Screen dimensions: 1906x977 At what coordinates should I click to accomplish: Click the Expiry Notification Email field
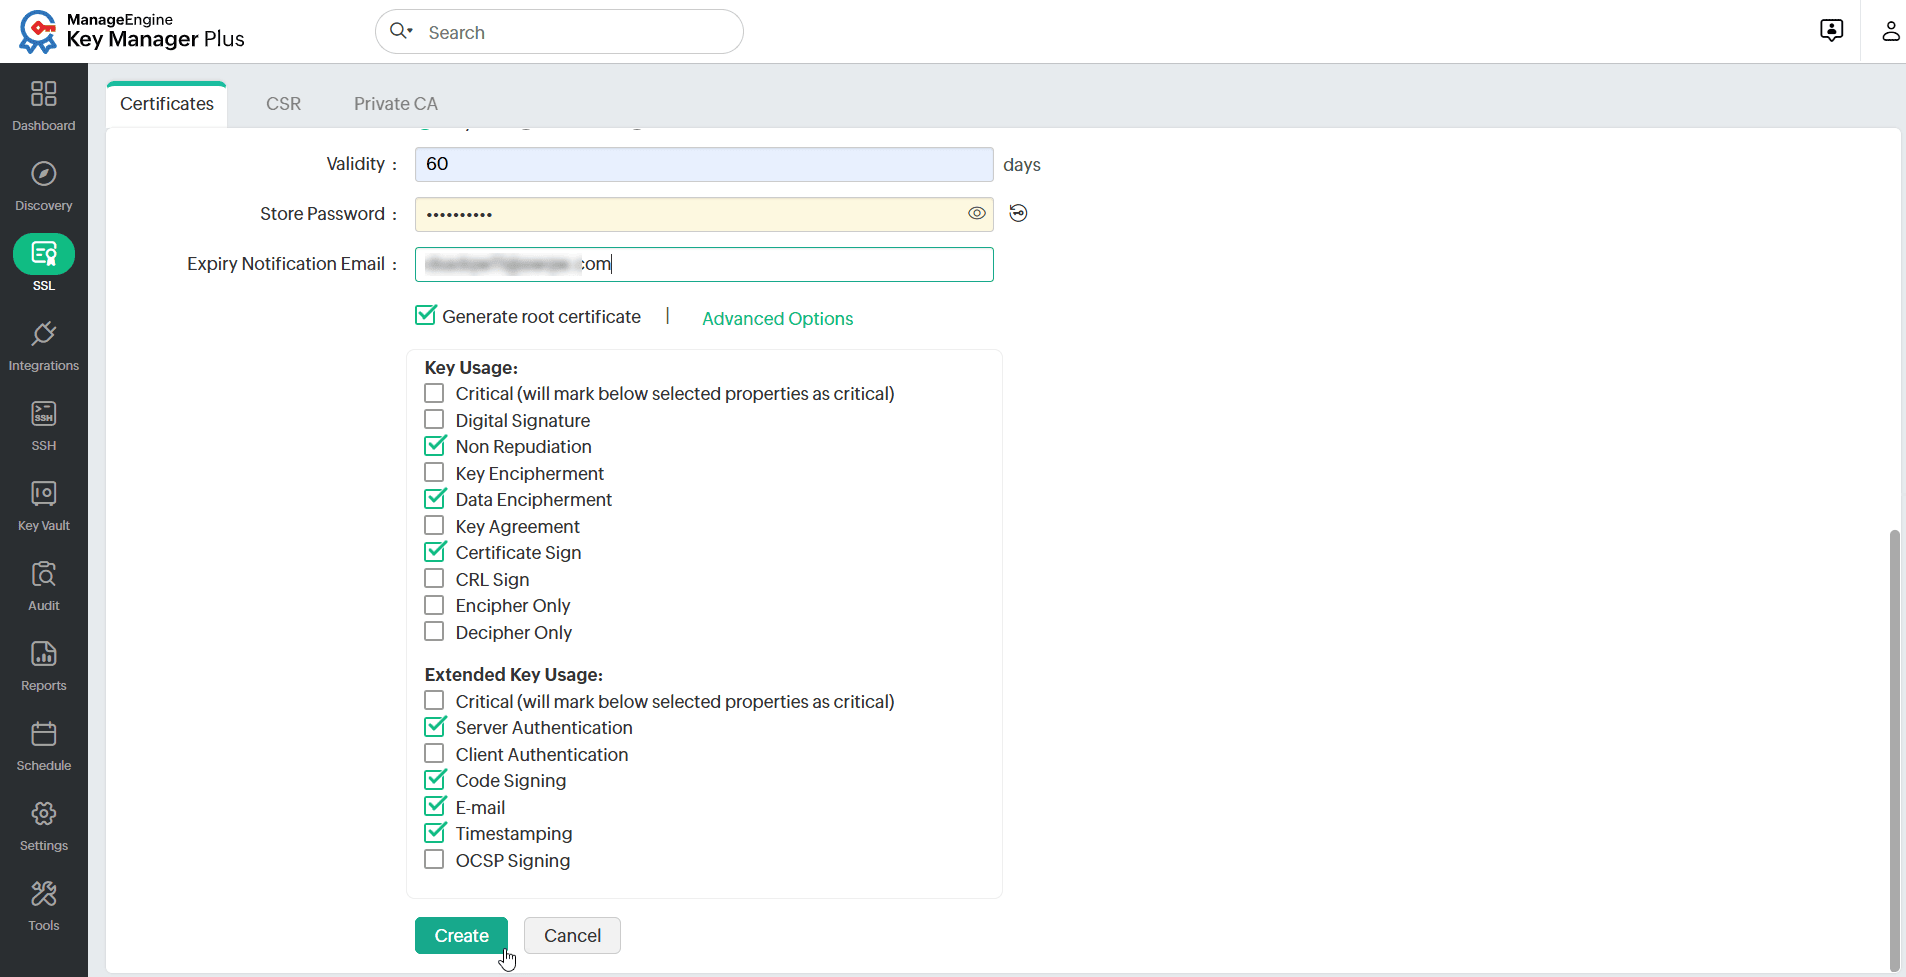point(704,264)
